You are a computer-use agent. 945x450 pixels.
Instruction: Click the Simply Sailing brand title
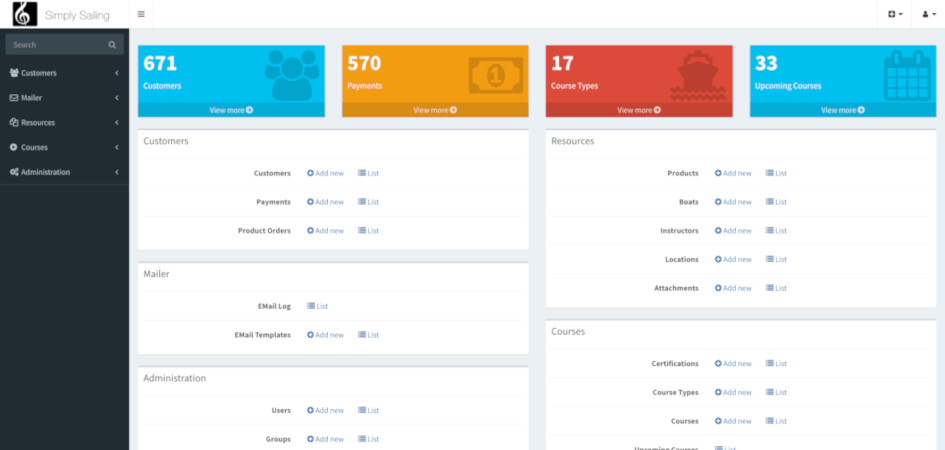coord(77,15)
